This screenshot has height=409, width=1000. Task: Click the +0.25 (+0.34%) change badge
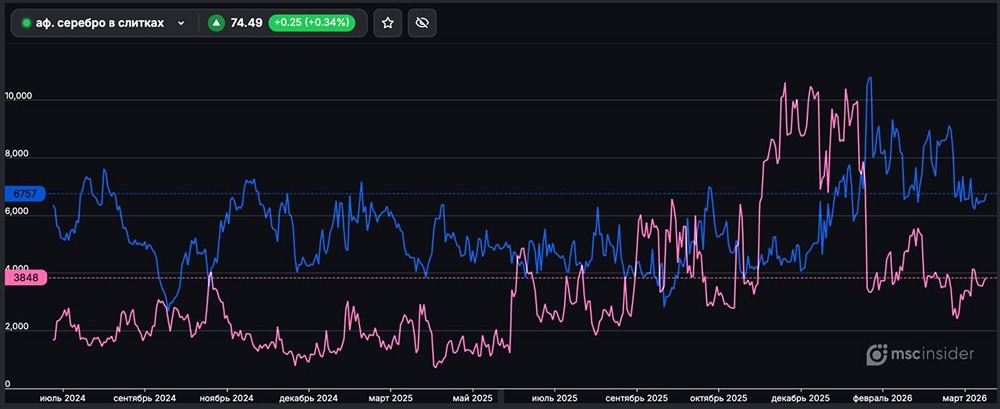click(310, 22)
